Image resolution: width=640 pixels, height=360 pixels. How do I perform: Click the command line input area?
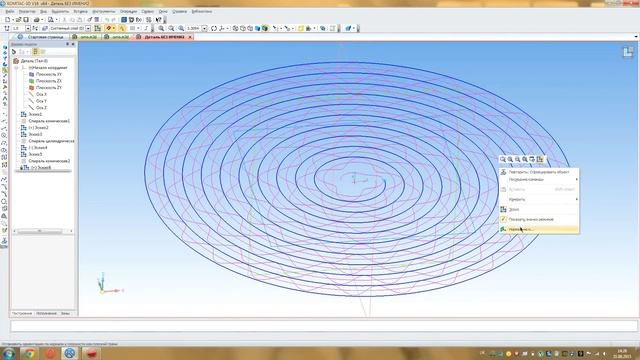coord(324,326)
